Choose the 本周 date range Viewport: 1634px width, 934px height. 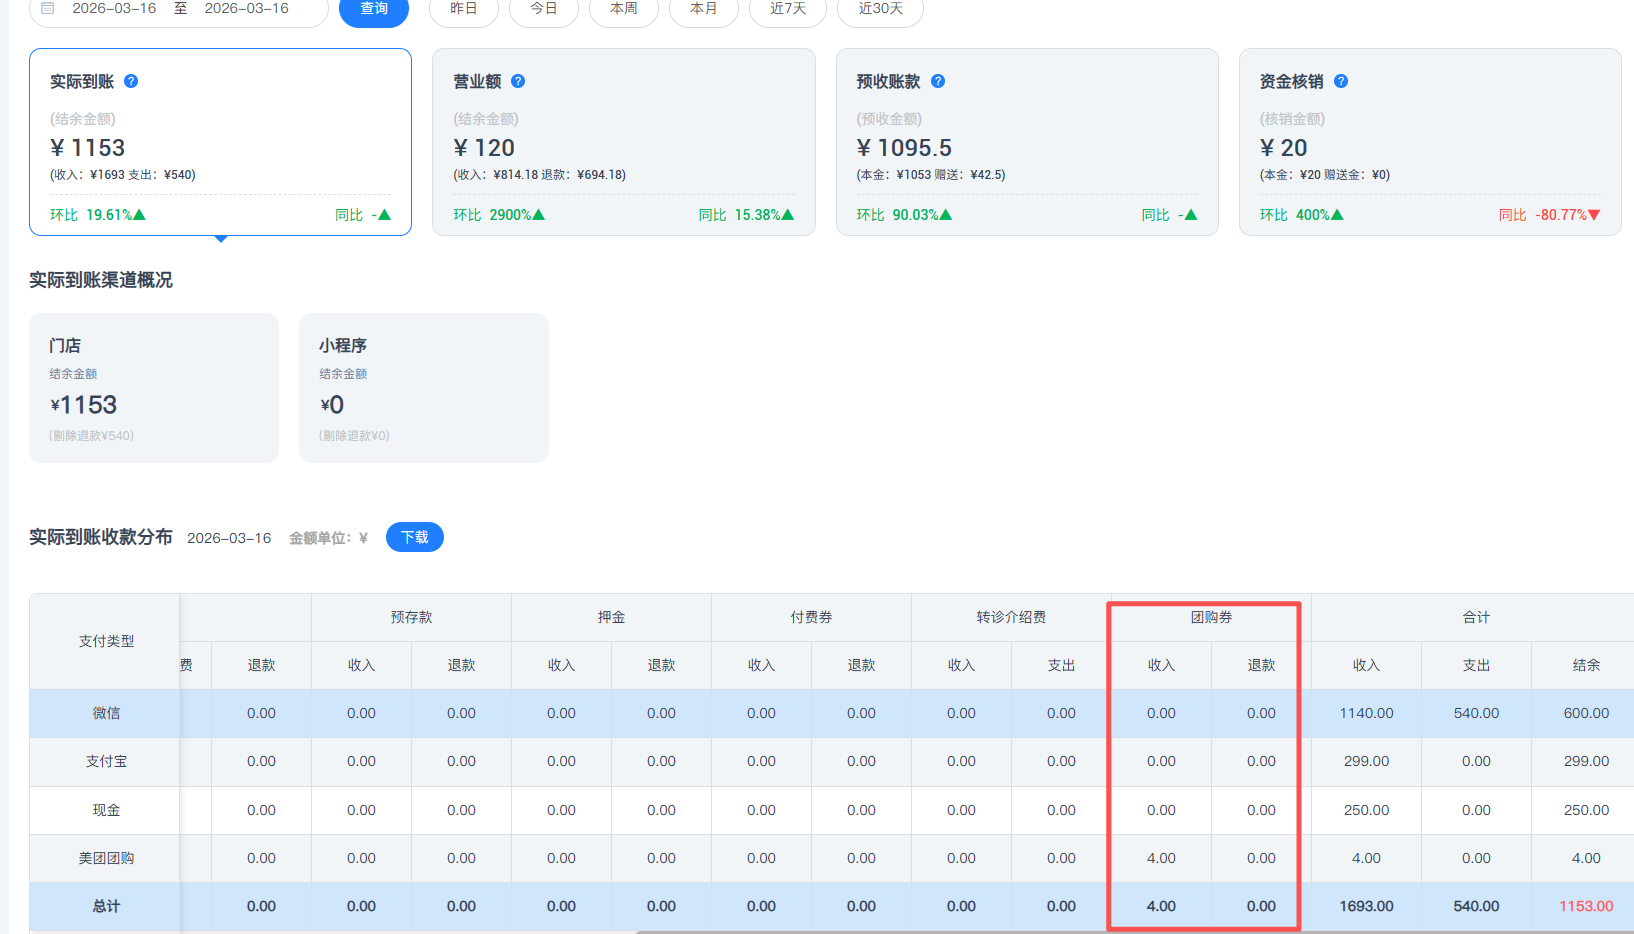click(x=623, y=9)
